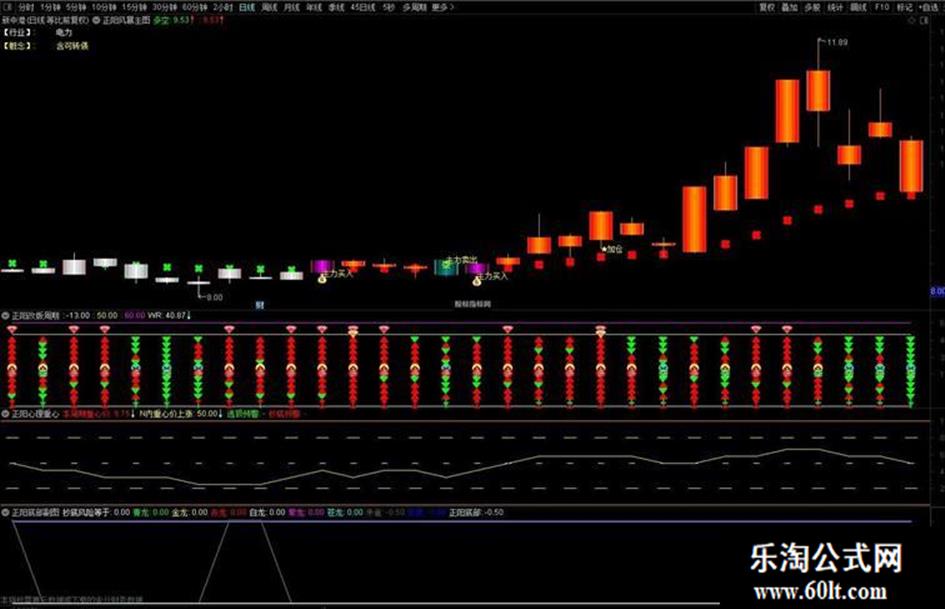
Task: Click the 8.00 blue price tag on right axis
Action: tap(938, 291)
